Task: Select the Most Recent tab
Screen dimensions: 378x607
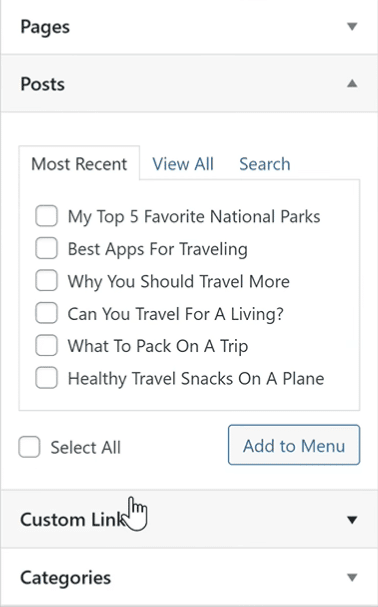Action: tap(79, 163)
